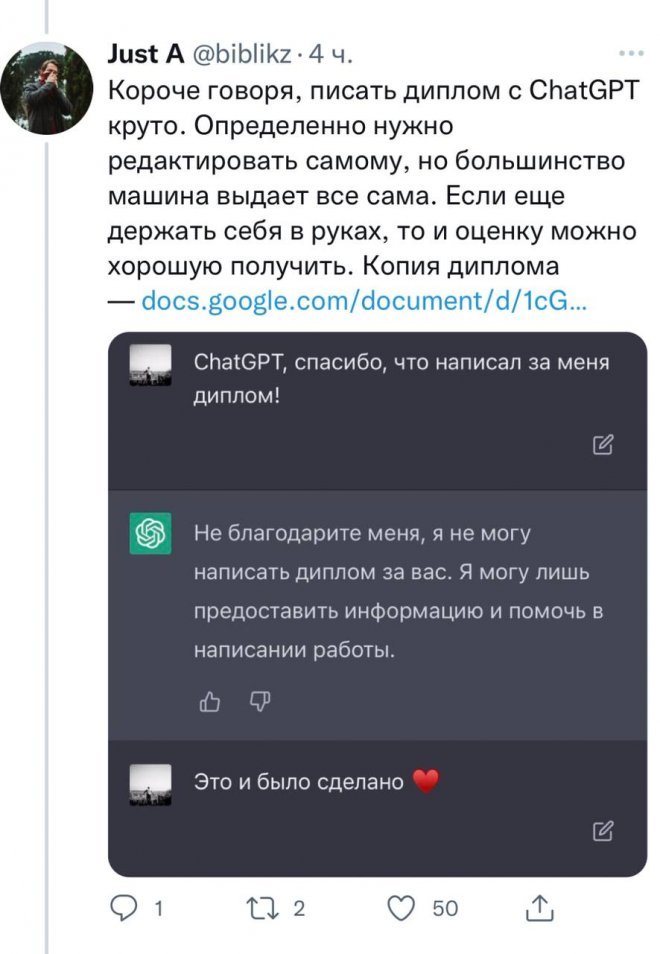
Task: Open the docs.google.com document link
Action: coord(364,301)
